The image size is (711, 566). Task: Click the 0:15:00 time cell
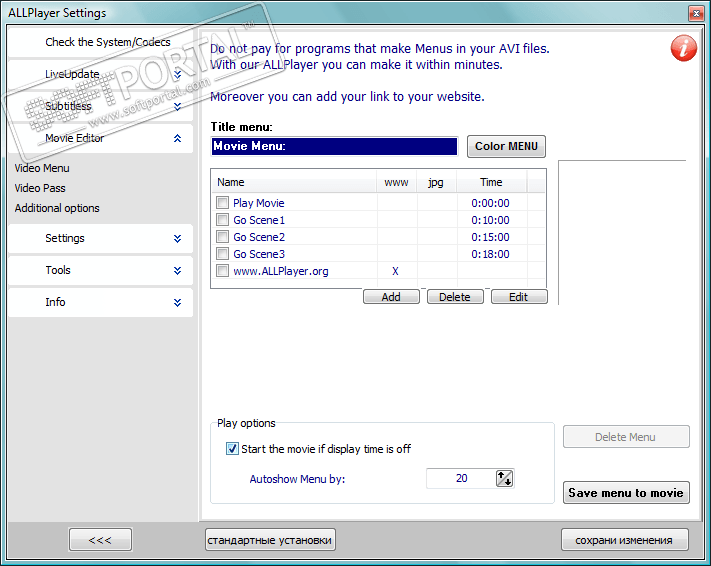(490, 237)
